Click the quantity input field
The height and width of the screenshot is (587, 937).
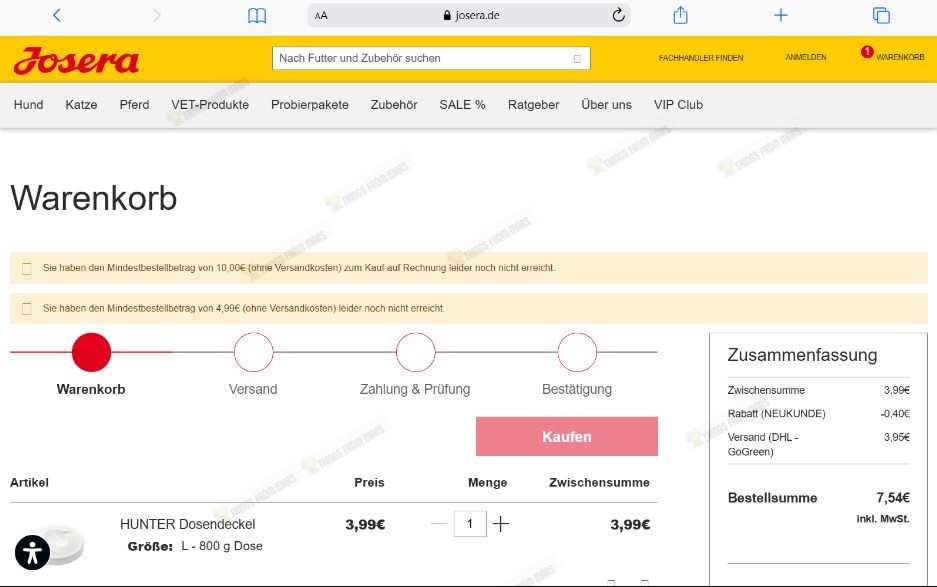click(469, 523)
